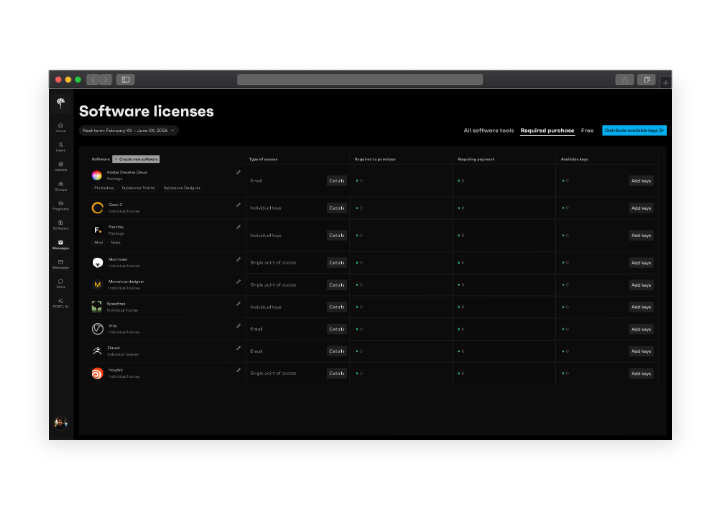Click Add keys for Houdini row
This screenshot has width=720, height=520.
click(x=641, y=373)
